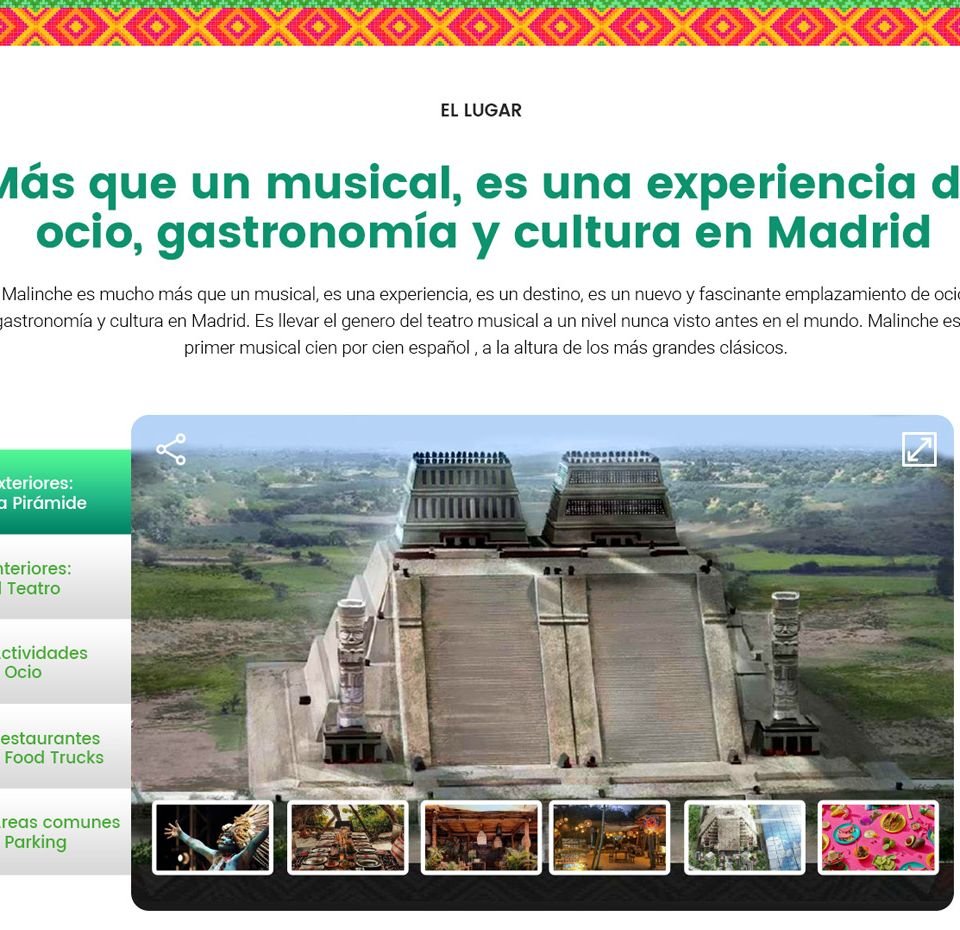
Task: Click the thumbnail of the costumed performer
Action: click(213, 838)
